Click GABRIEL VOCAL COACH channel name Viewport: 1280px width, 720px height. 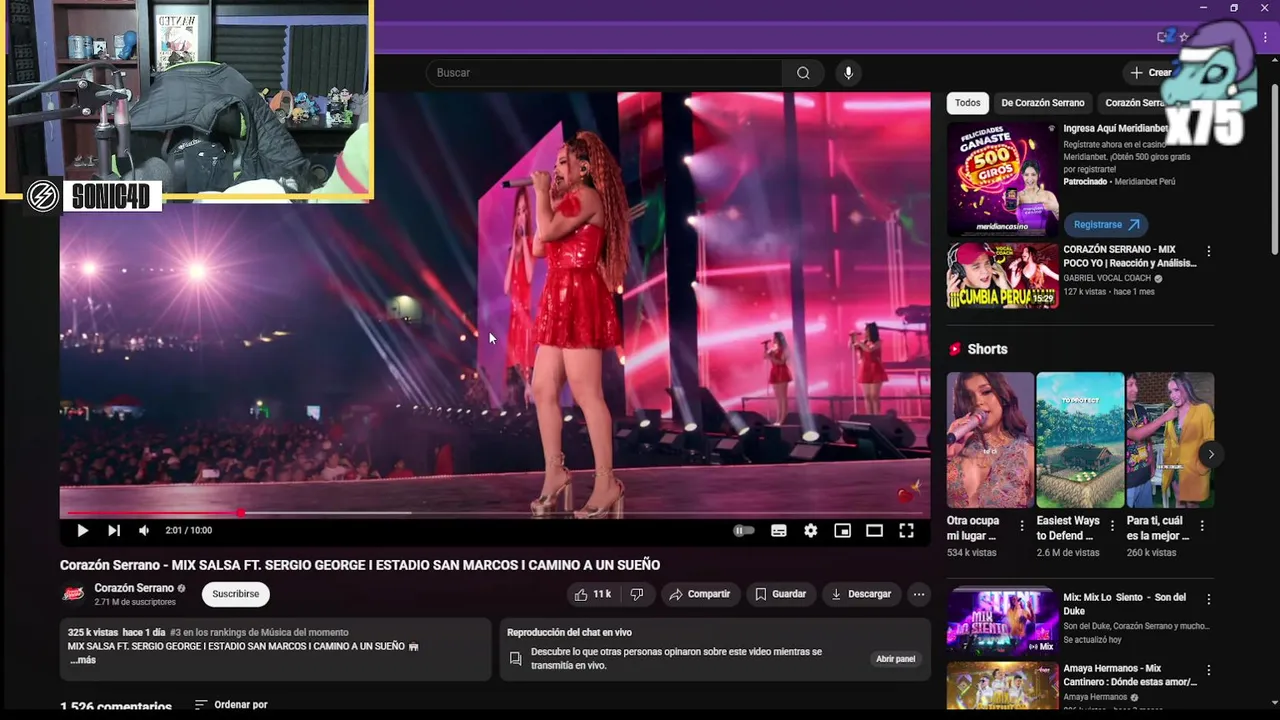click(1107, 278)
